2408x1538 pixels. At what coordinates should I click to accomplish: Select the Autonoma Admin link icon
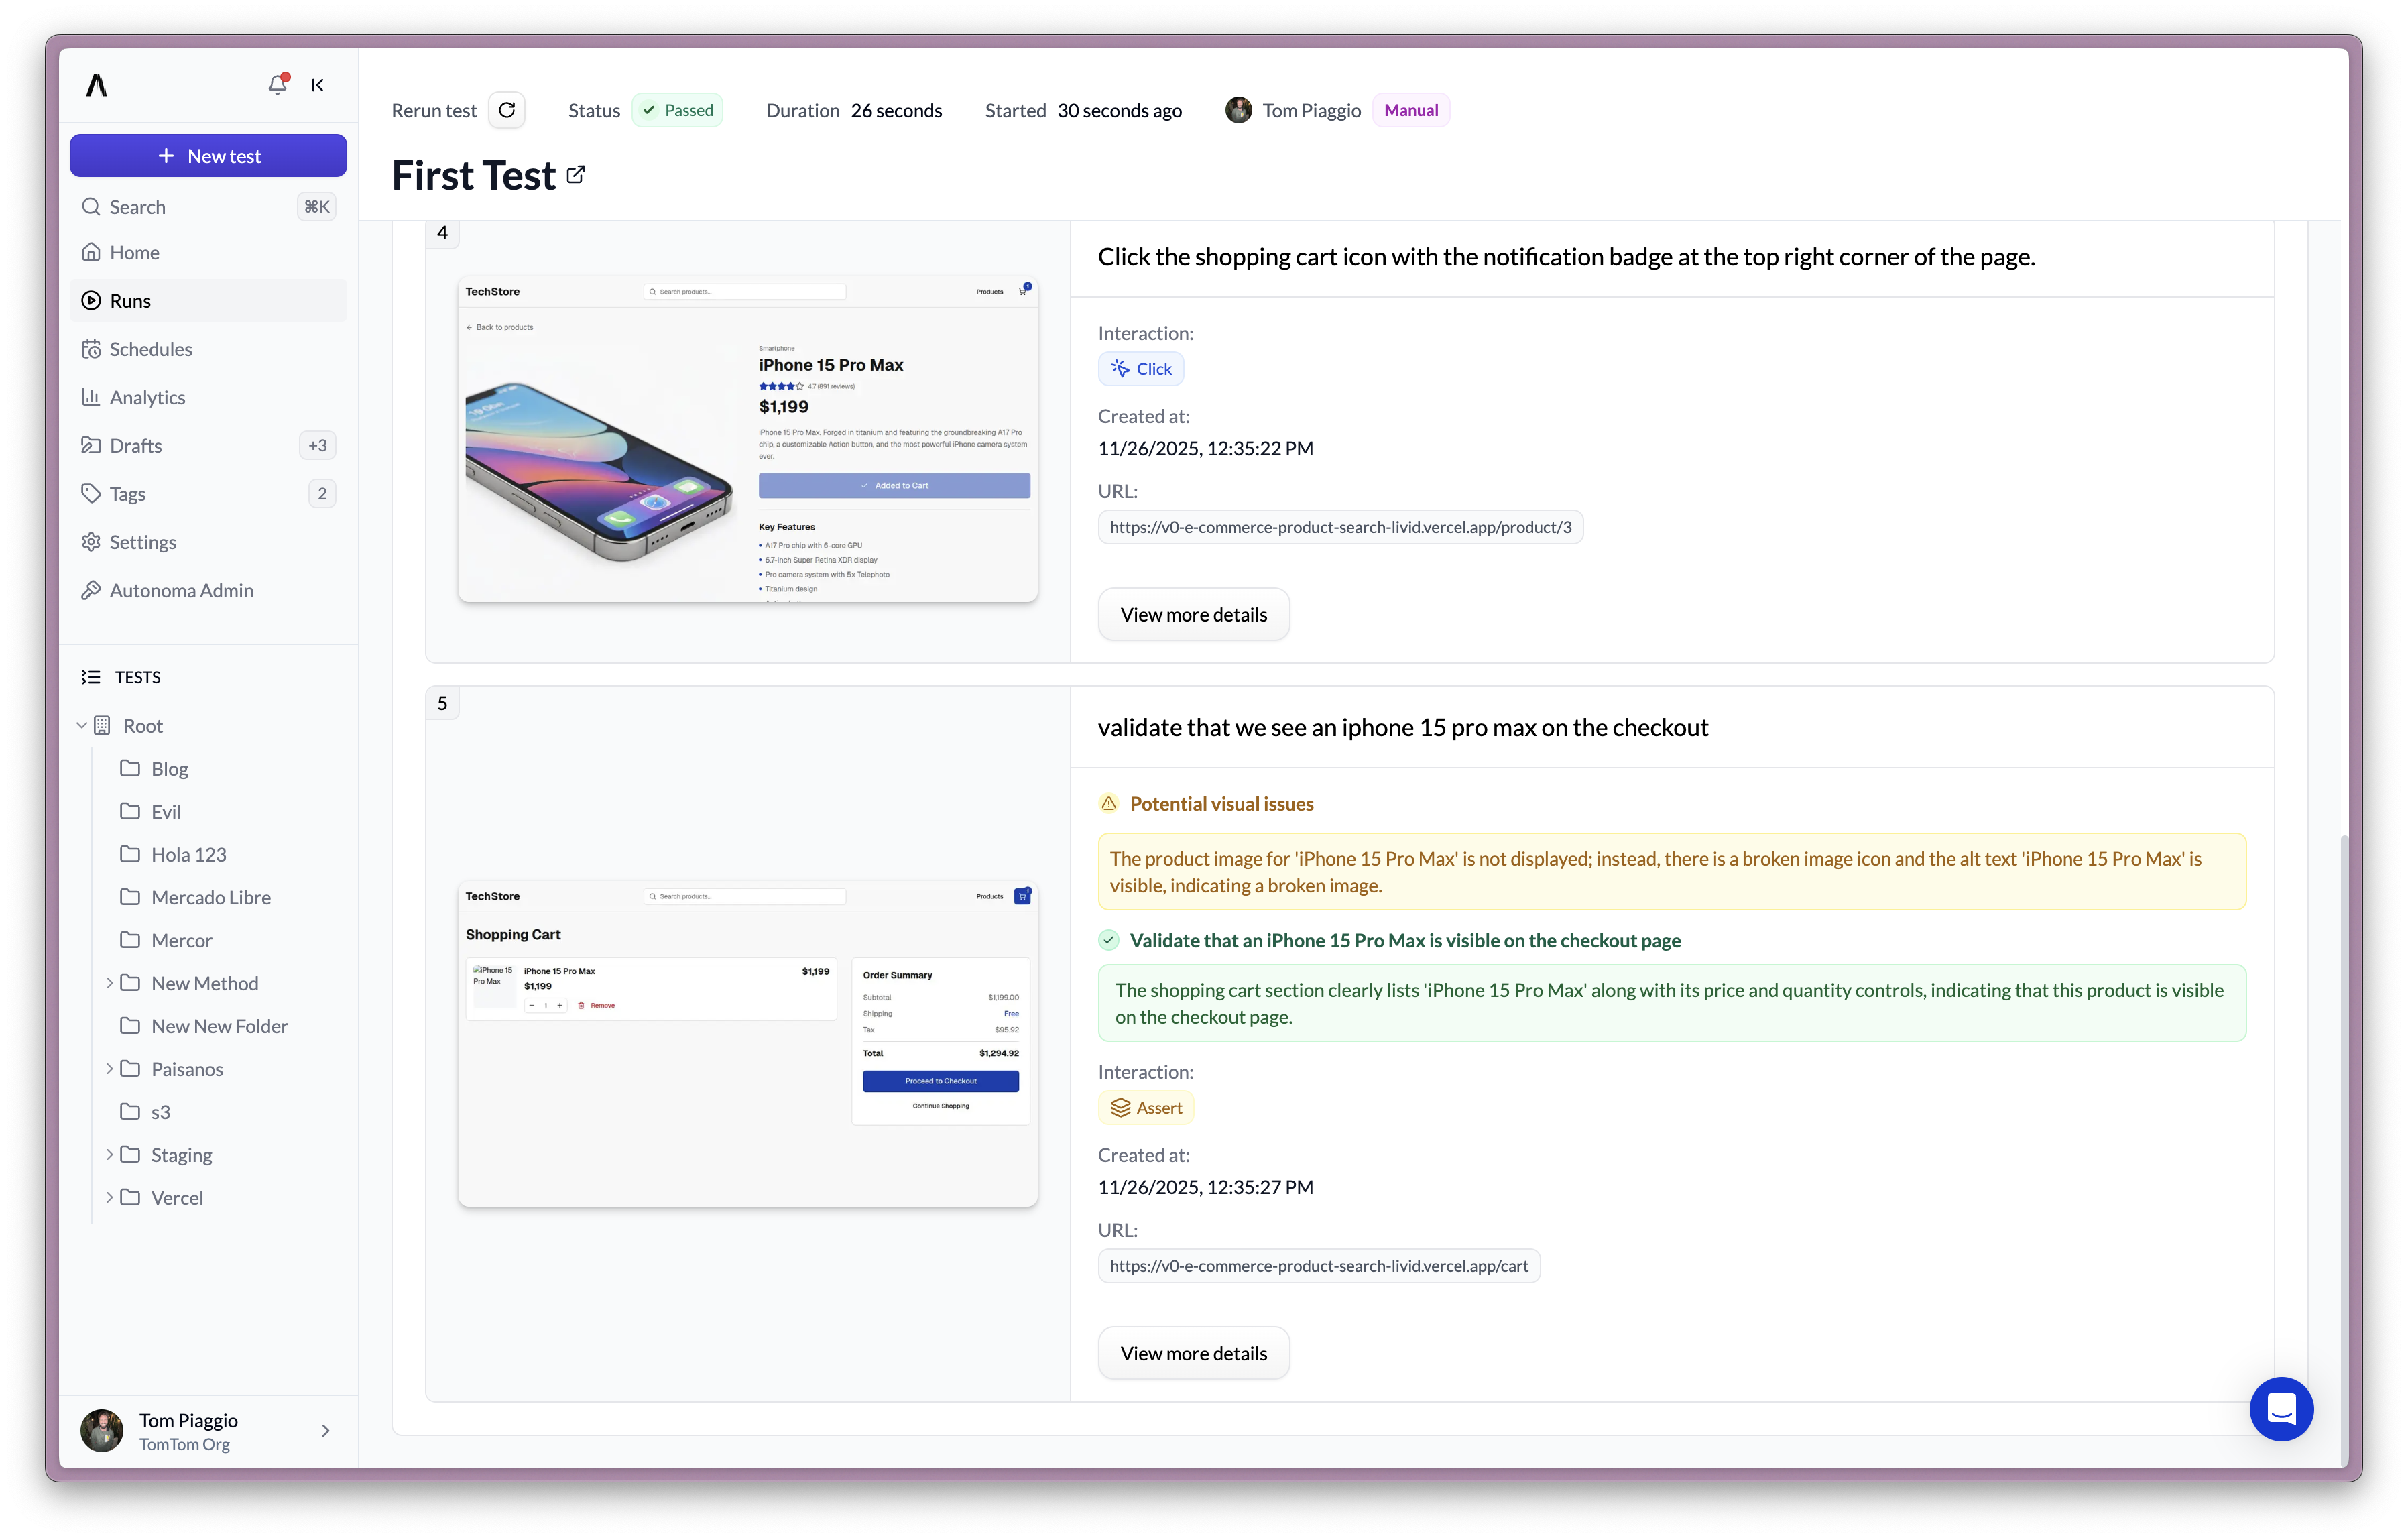[x=91, y=590]
